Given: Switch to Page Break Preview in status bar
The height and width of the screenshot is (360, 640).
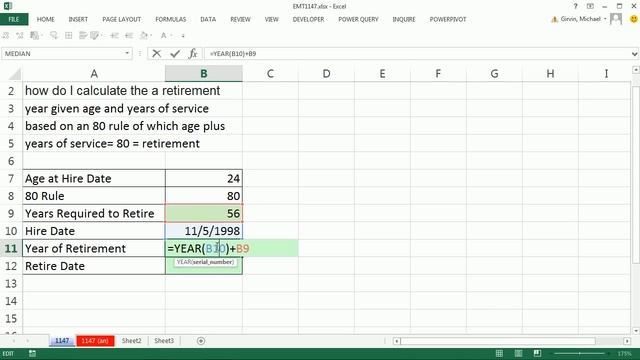Looking at the screenshot, I should [537, 353].
